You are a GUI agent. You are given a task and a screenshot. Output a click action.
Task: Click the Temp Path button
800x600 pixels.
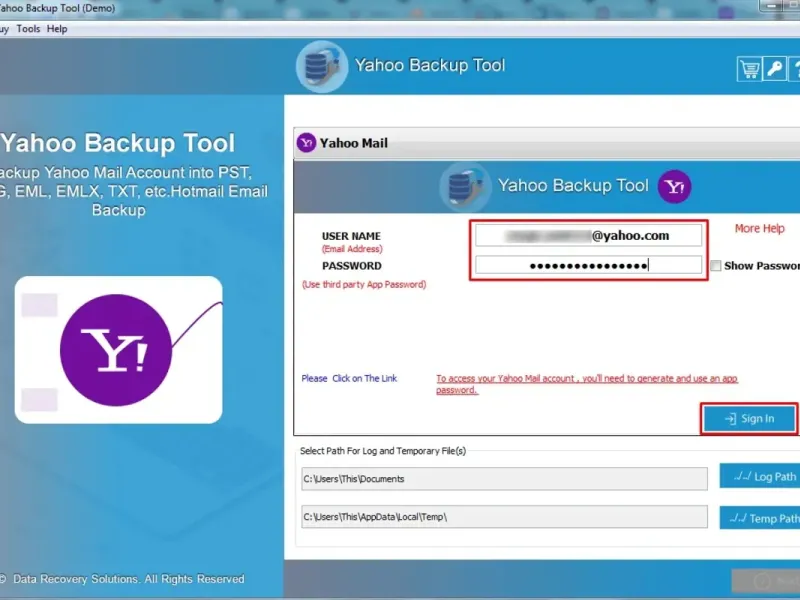760,518
